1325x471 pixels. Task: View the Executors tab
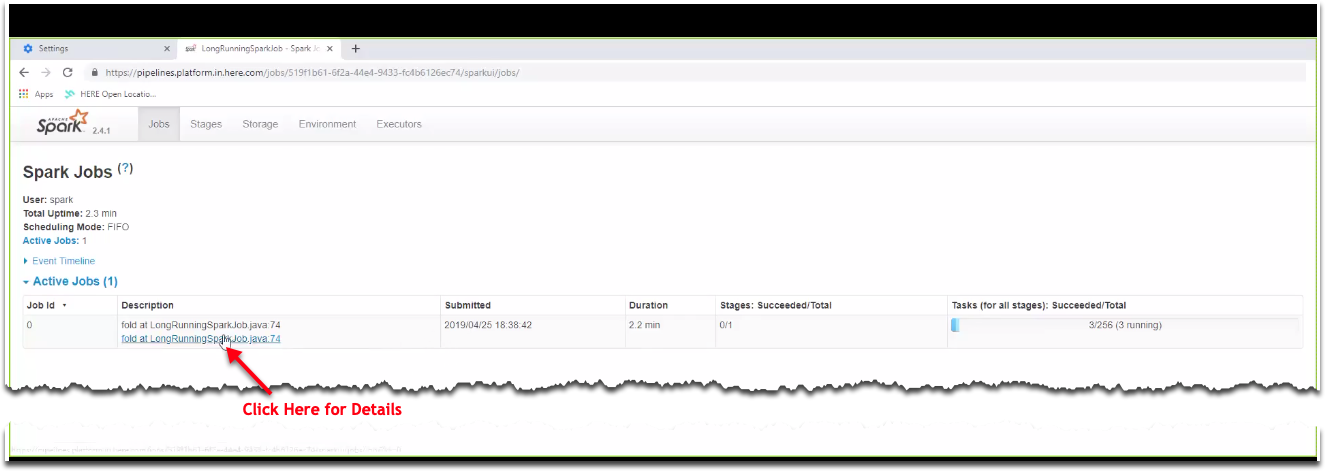(x=399, y=124)
